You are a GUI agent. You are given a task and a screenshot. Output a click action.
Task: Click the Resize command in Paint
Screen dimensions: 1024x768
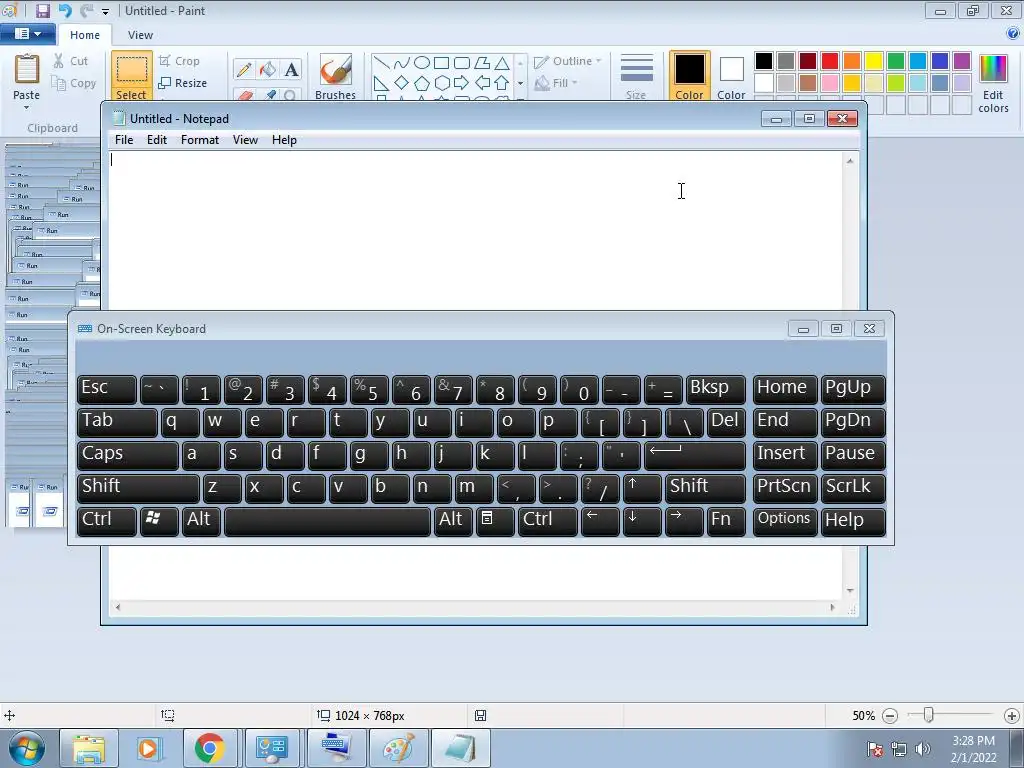click(x=183, y=83)
